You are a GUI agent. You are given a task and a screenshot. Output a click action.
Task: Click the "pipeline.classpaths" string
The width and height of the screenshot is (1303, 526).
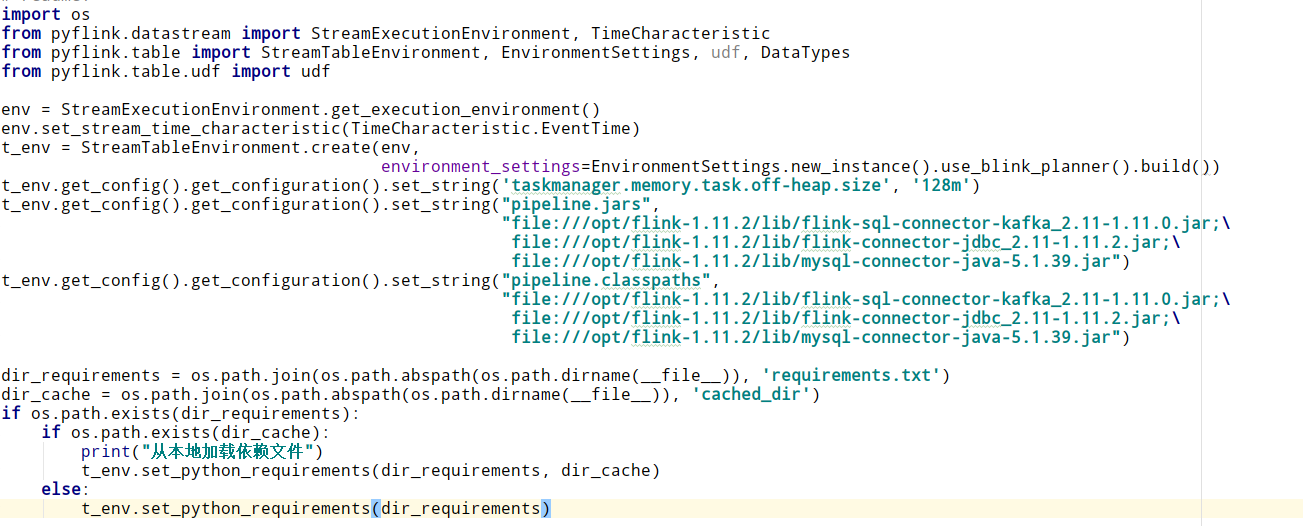(x=605, y=280)
